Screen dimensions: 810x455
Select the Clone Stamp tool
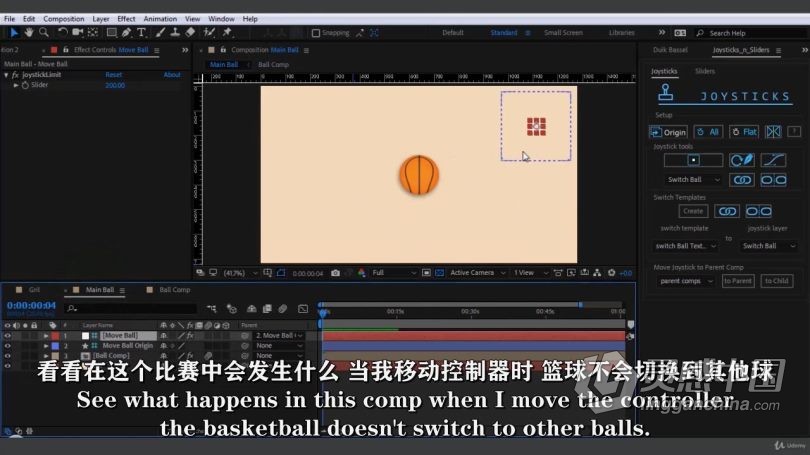[x=175, y=33]
